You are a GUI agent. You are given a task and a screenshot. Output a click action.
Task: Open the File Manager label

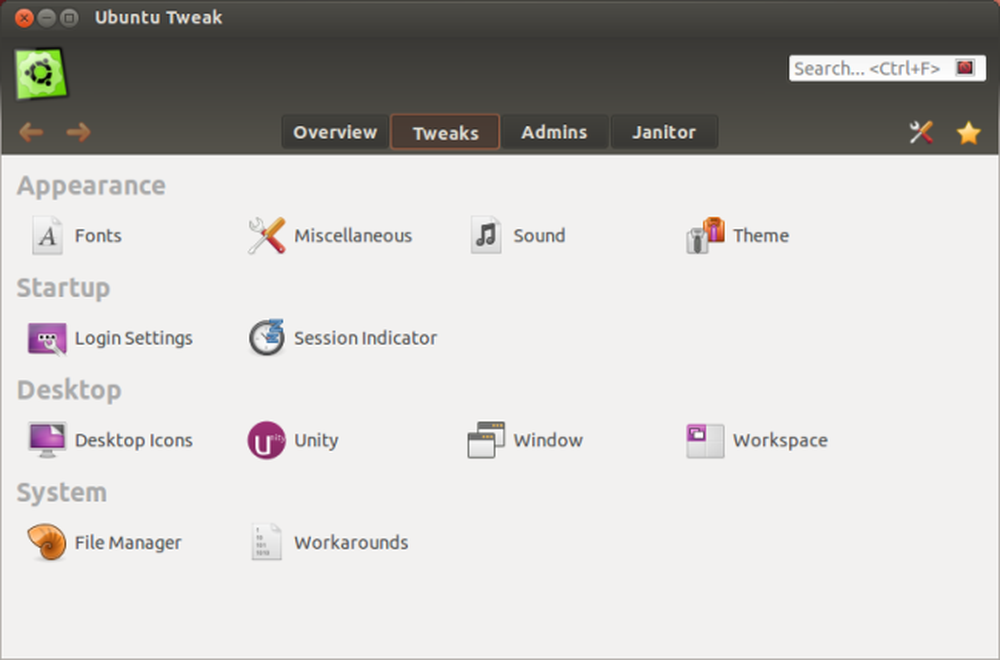coord(128,543)
